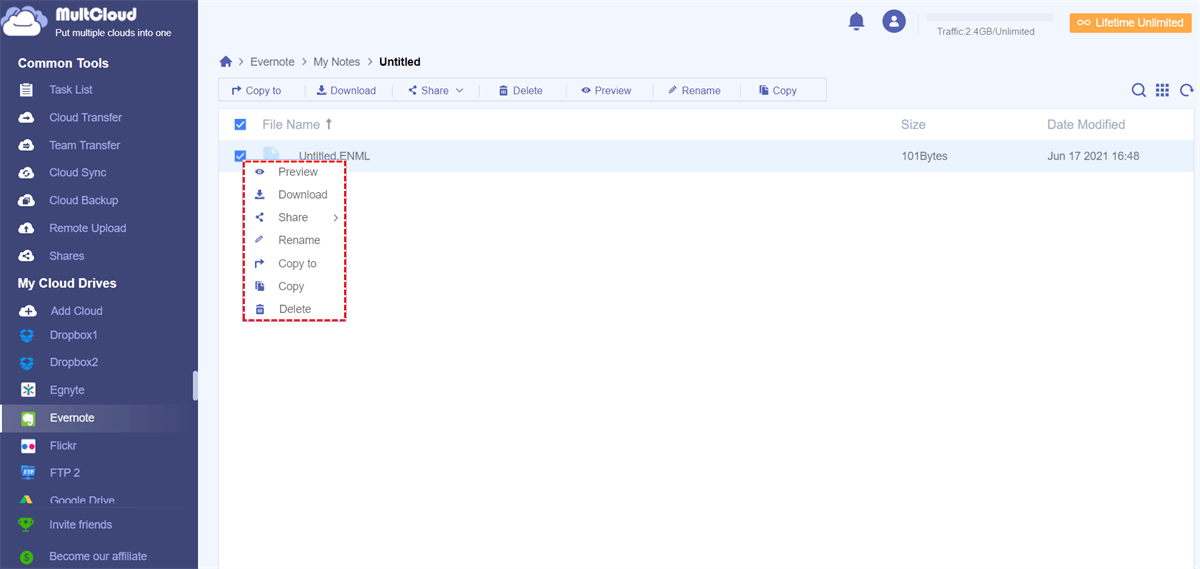The height and width of the screenshot is (569, 1200).
Task: Click Invite friends
Action: [80, 525]
